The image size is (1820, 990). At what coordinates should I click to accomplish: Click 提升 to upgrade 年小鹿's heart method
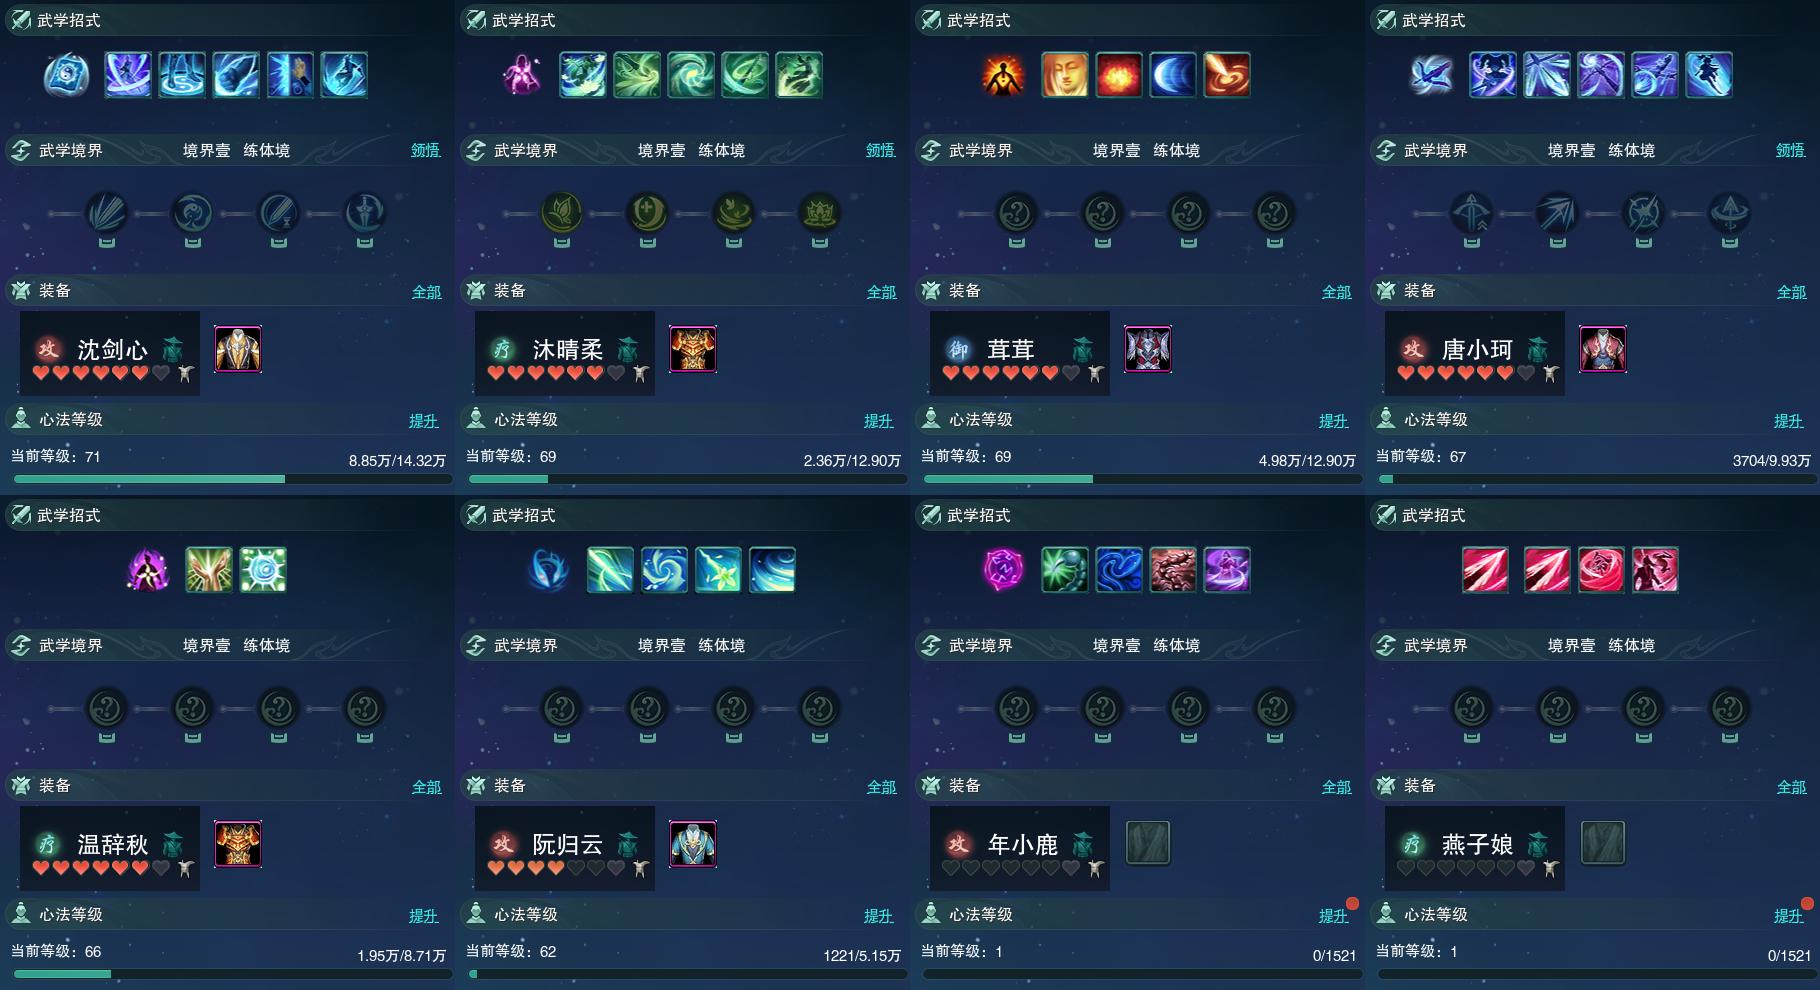click(x=1334, y=915)
